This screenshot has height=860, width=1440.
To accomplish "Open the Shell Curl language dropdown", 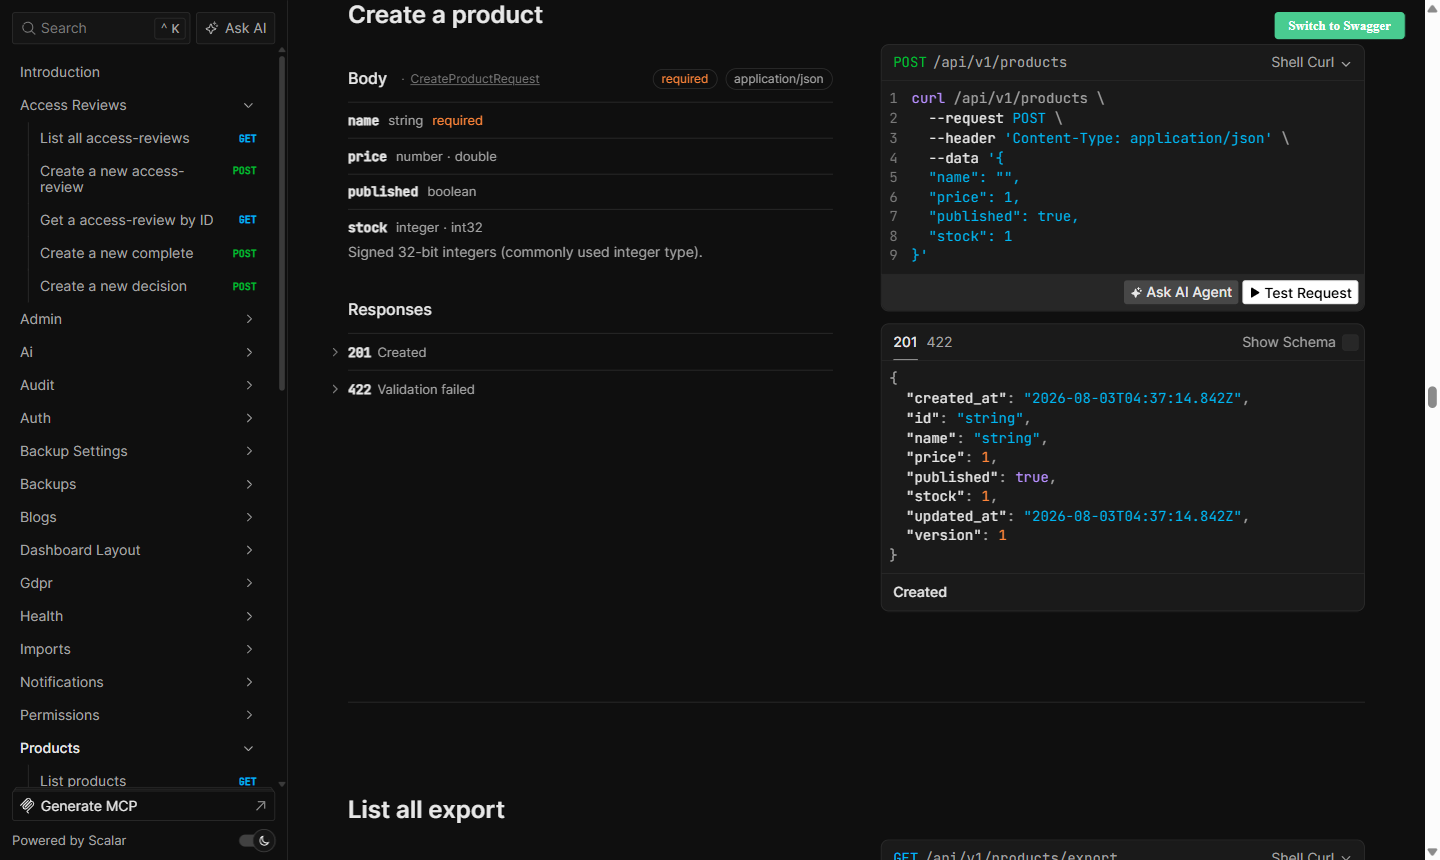I will pyautogui.click(x=1311, y=62).
